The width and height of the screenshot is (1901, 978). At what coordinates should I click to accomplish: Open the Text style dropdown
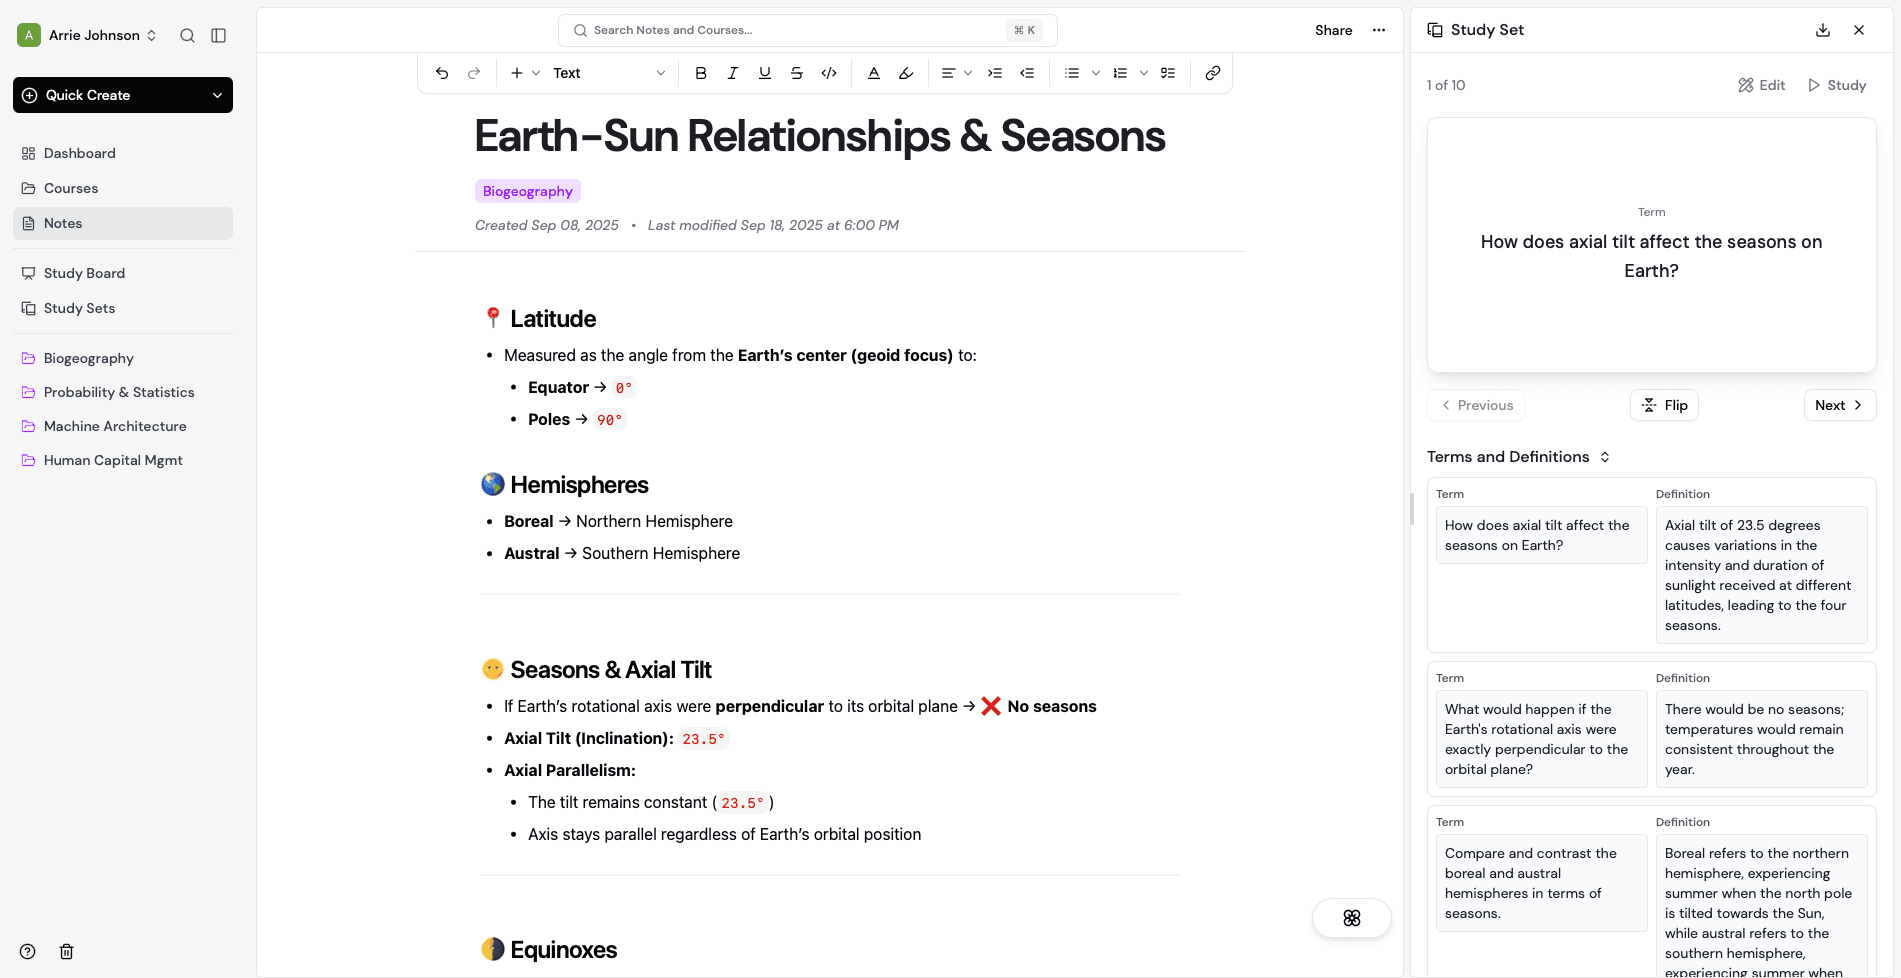(x=608, y=73)
